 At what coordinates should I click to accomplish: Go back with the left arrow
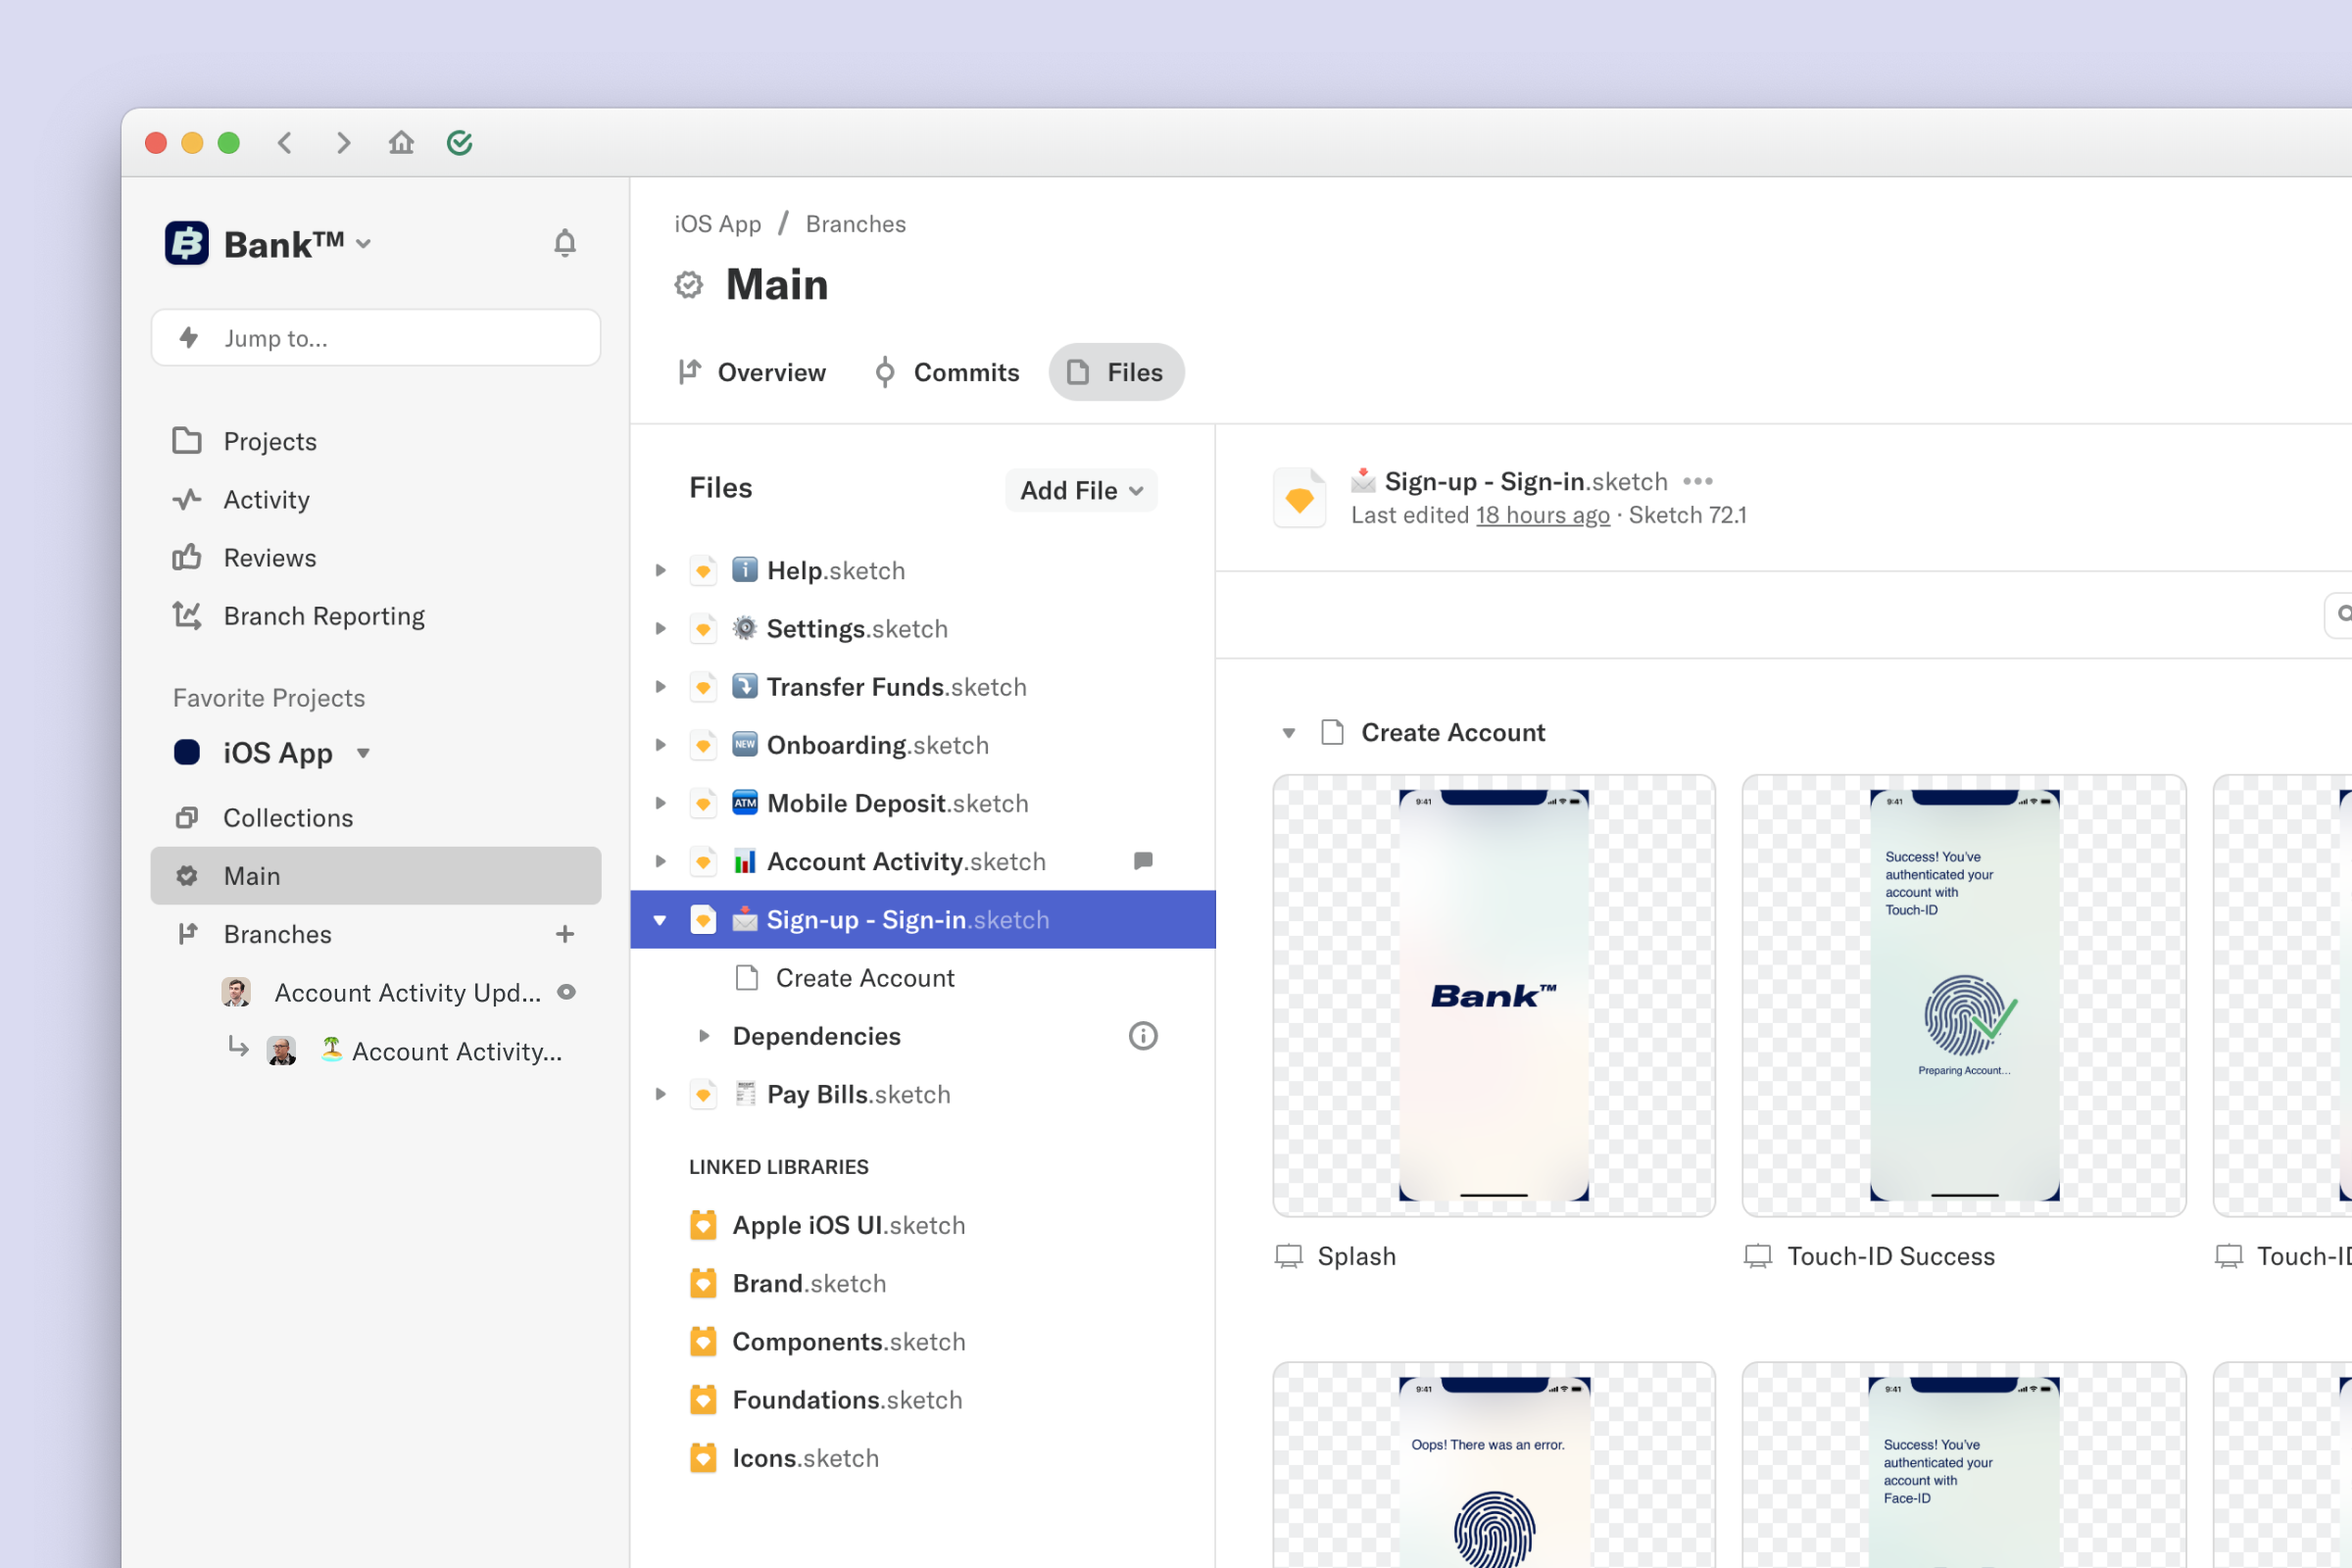coord(285,143)
